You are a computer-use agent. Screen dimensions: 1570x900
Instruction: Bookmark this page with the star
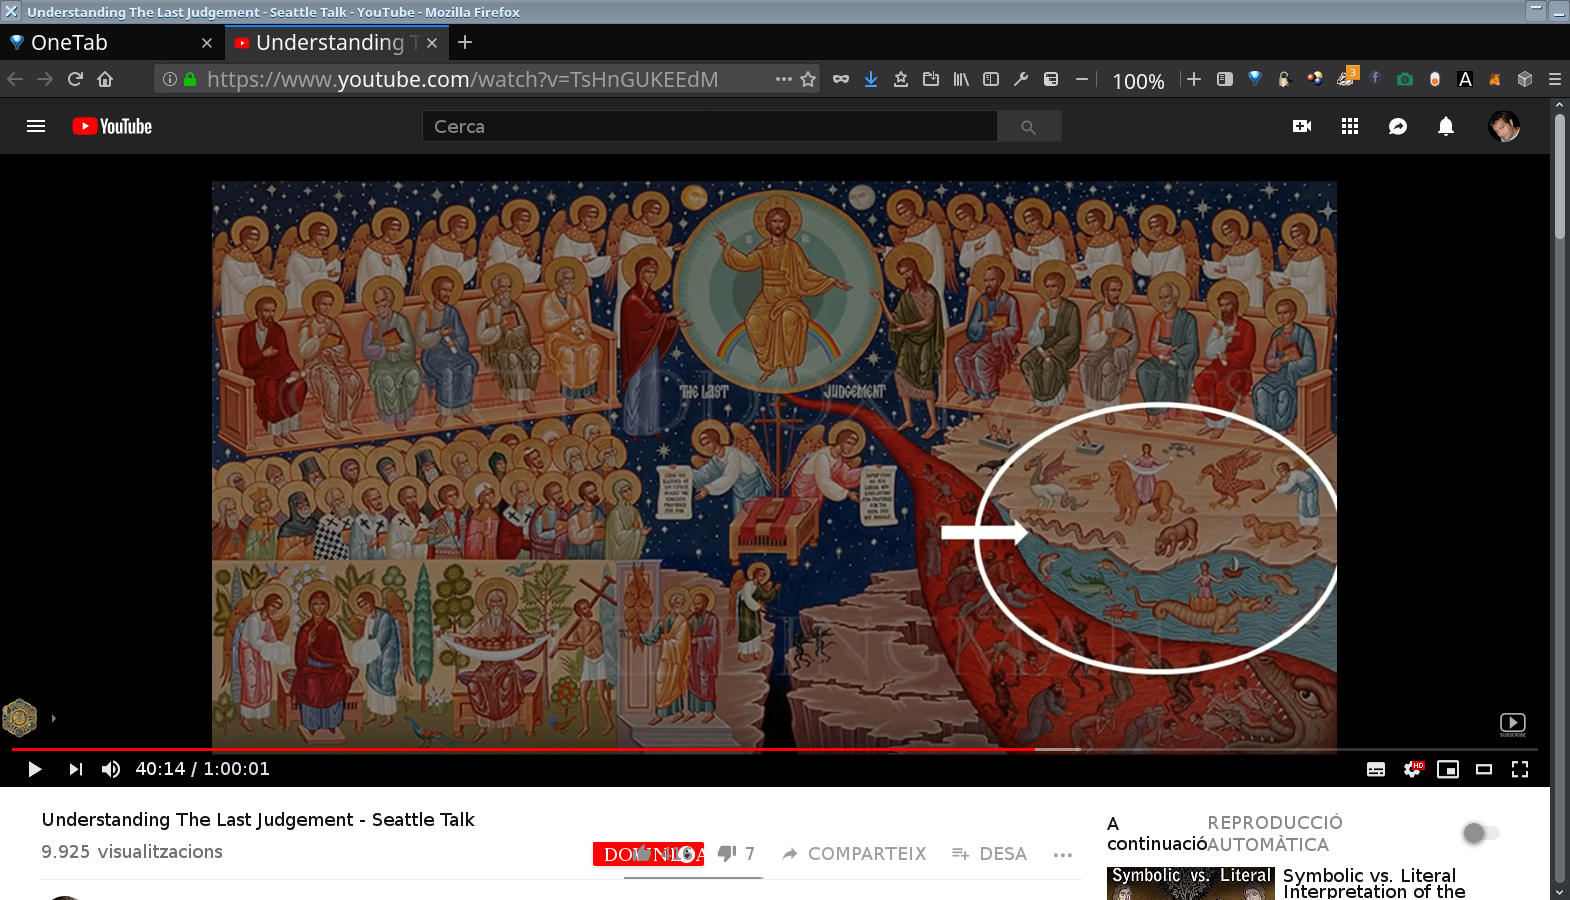pyautogui.click(x=808, y=79)
